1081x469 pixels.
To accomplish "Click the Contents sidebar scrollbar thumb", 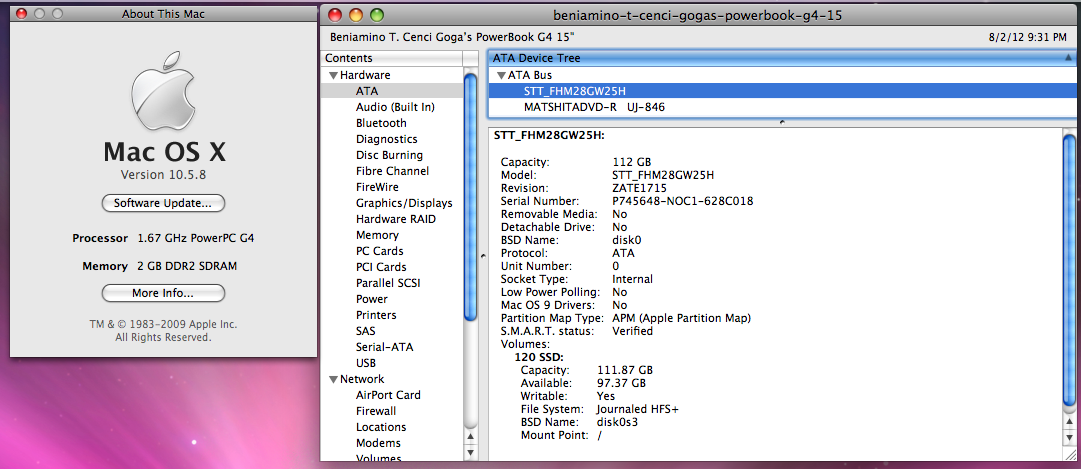I will [471, 196].
